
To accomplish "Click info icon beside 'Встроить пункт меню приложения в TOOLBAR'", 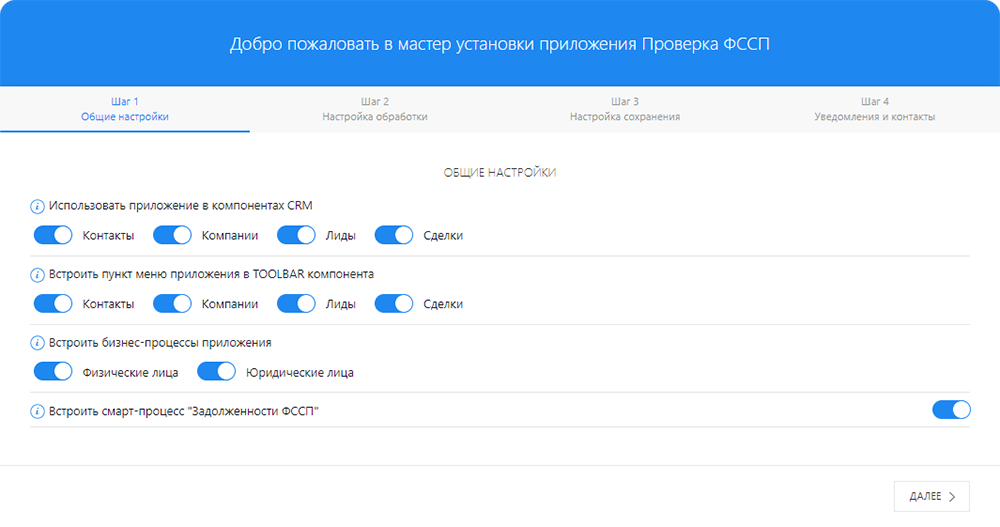I will [38, 273].
